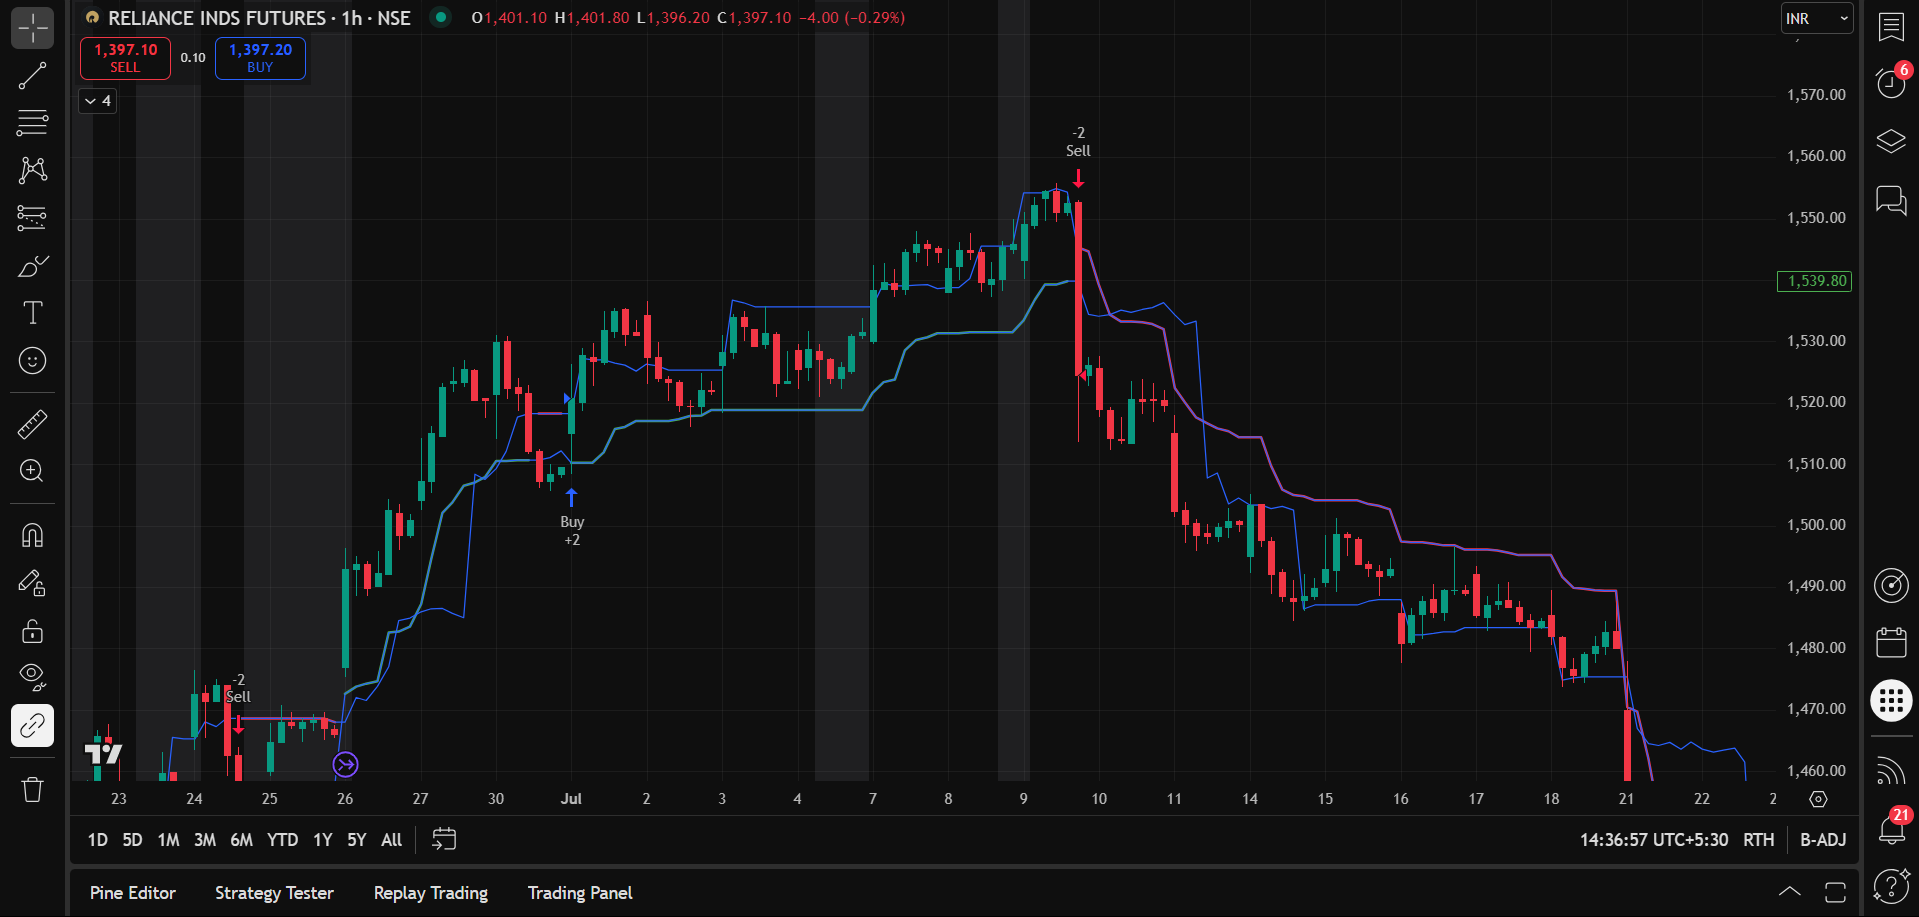This screenshot has width=1919, height=917.
Task: Click the blue BUY 1,397.20 button
Action: (x=260, y=58)
